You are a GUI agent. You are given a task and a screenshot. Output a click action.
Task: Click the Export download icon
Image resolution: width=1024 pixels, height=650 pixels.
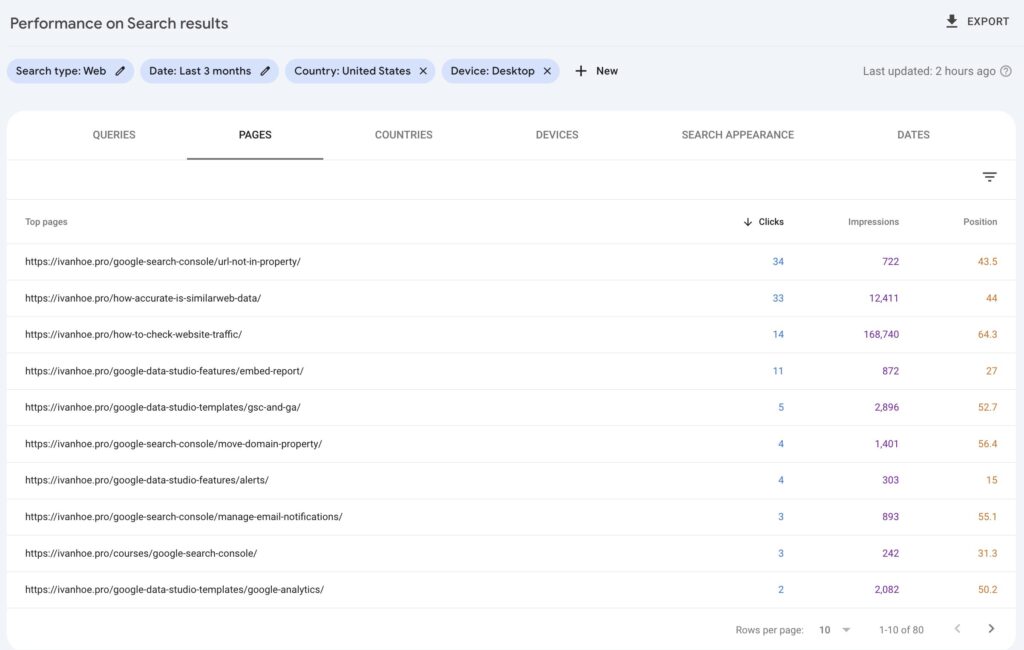pyautogui.click(x=951, y=22)
